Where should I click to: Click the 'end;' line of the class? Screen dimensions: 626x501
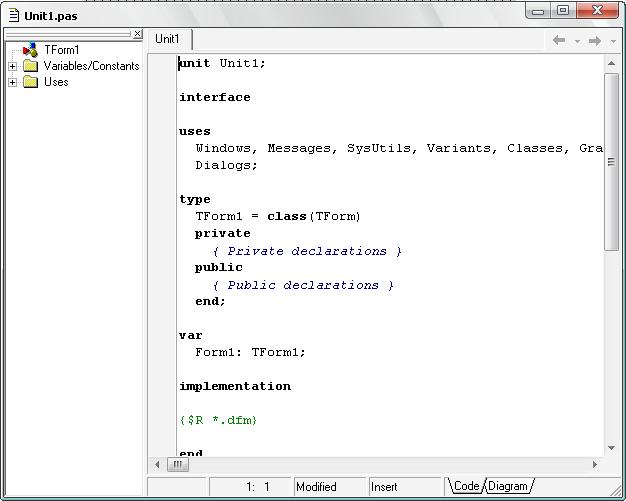tap(210, 301)
